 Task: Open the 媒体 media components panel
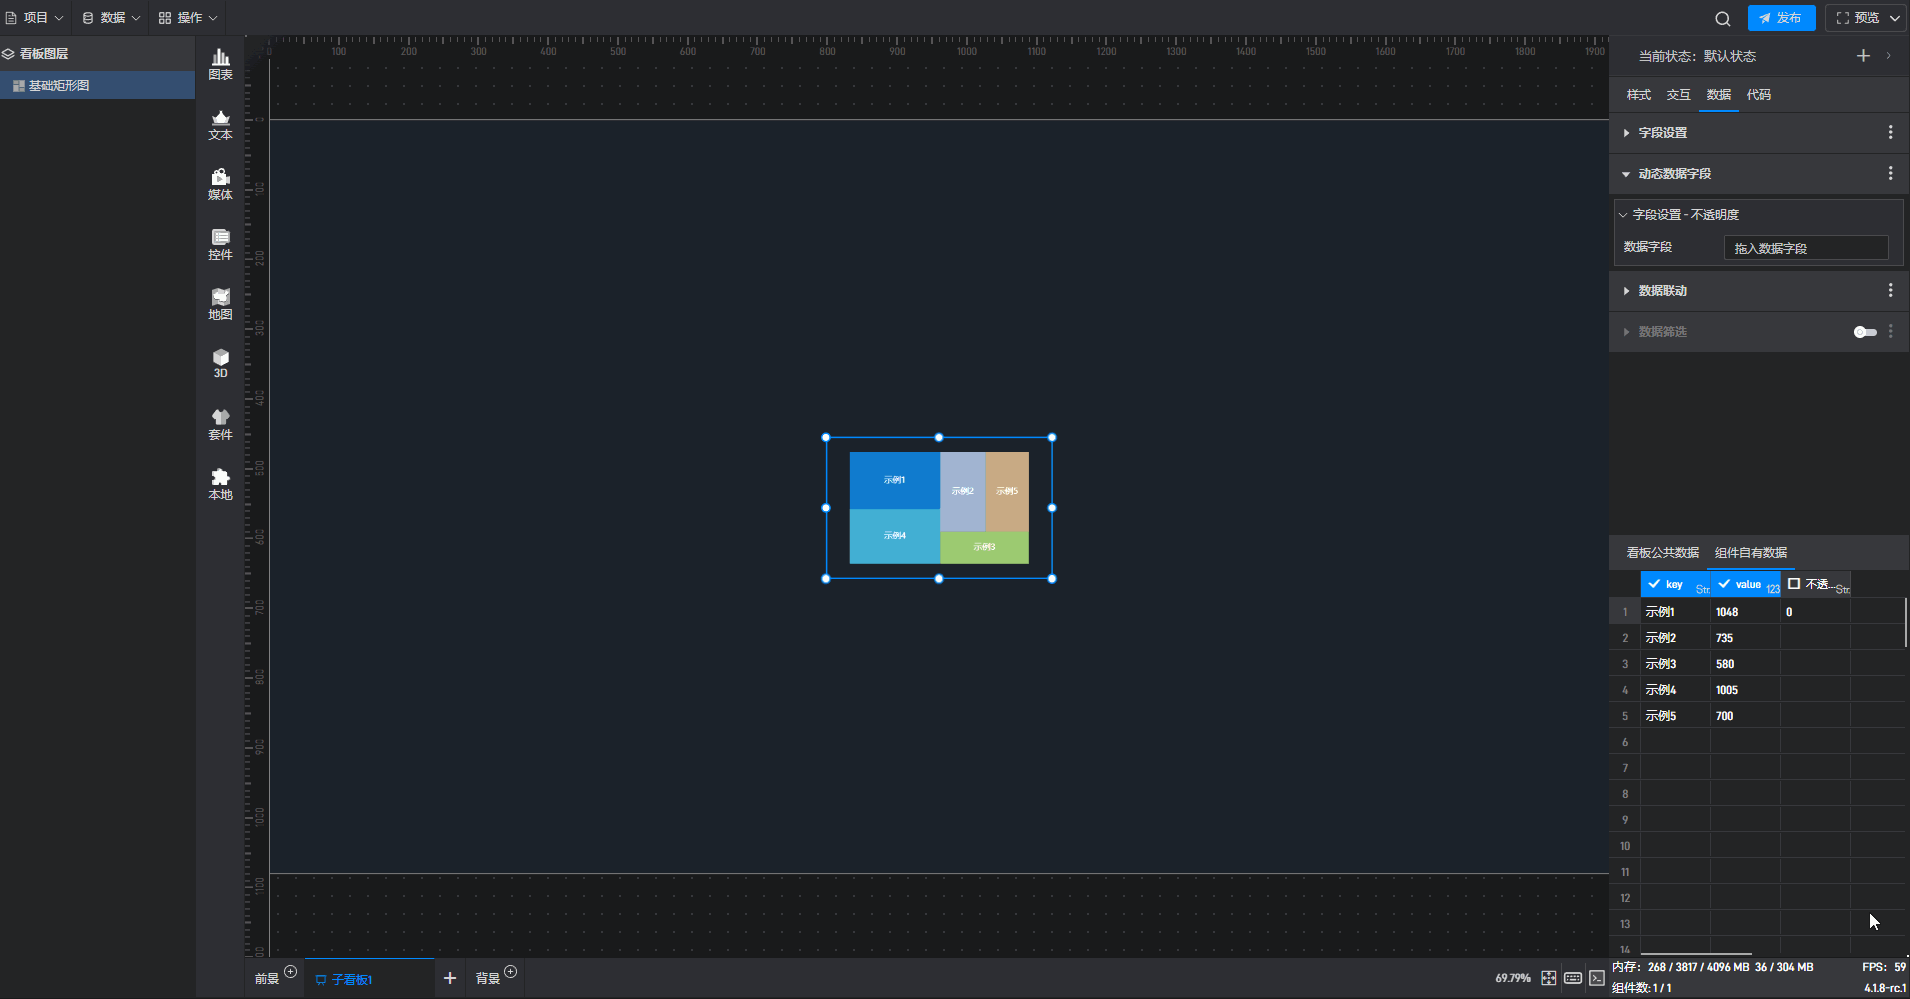(x=220, y=184)
